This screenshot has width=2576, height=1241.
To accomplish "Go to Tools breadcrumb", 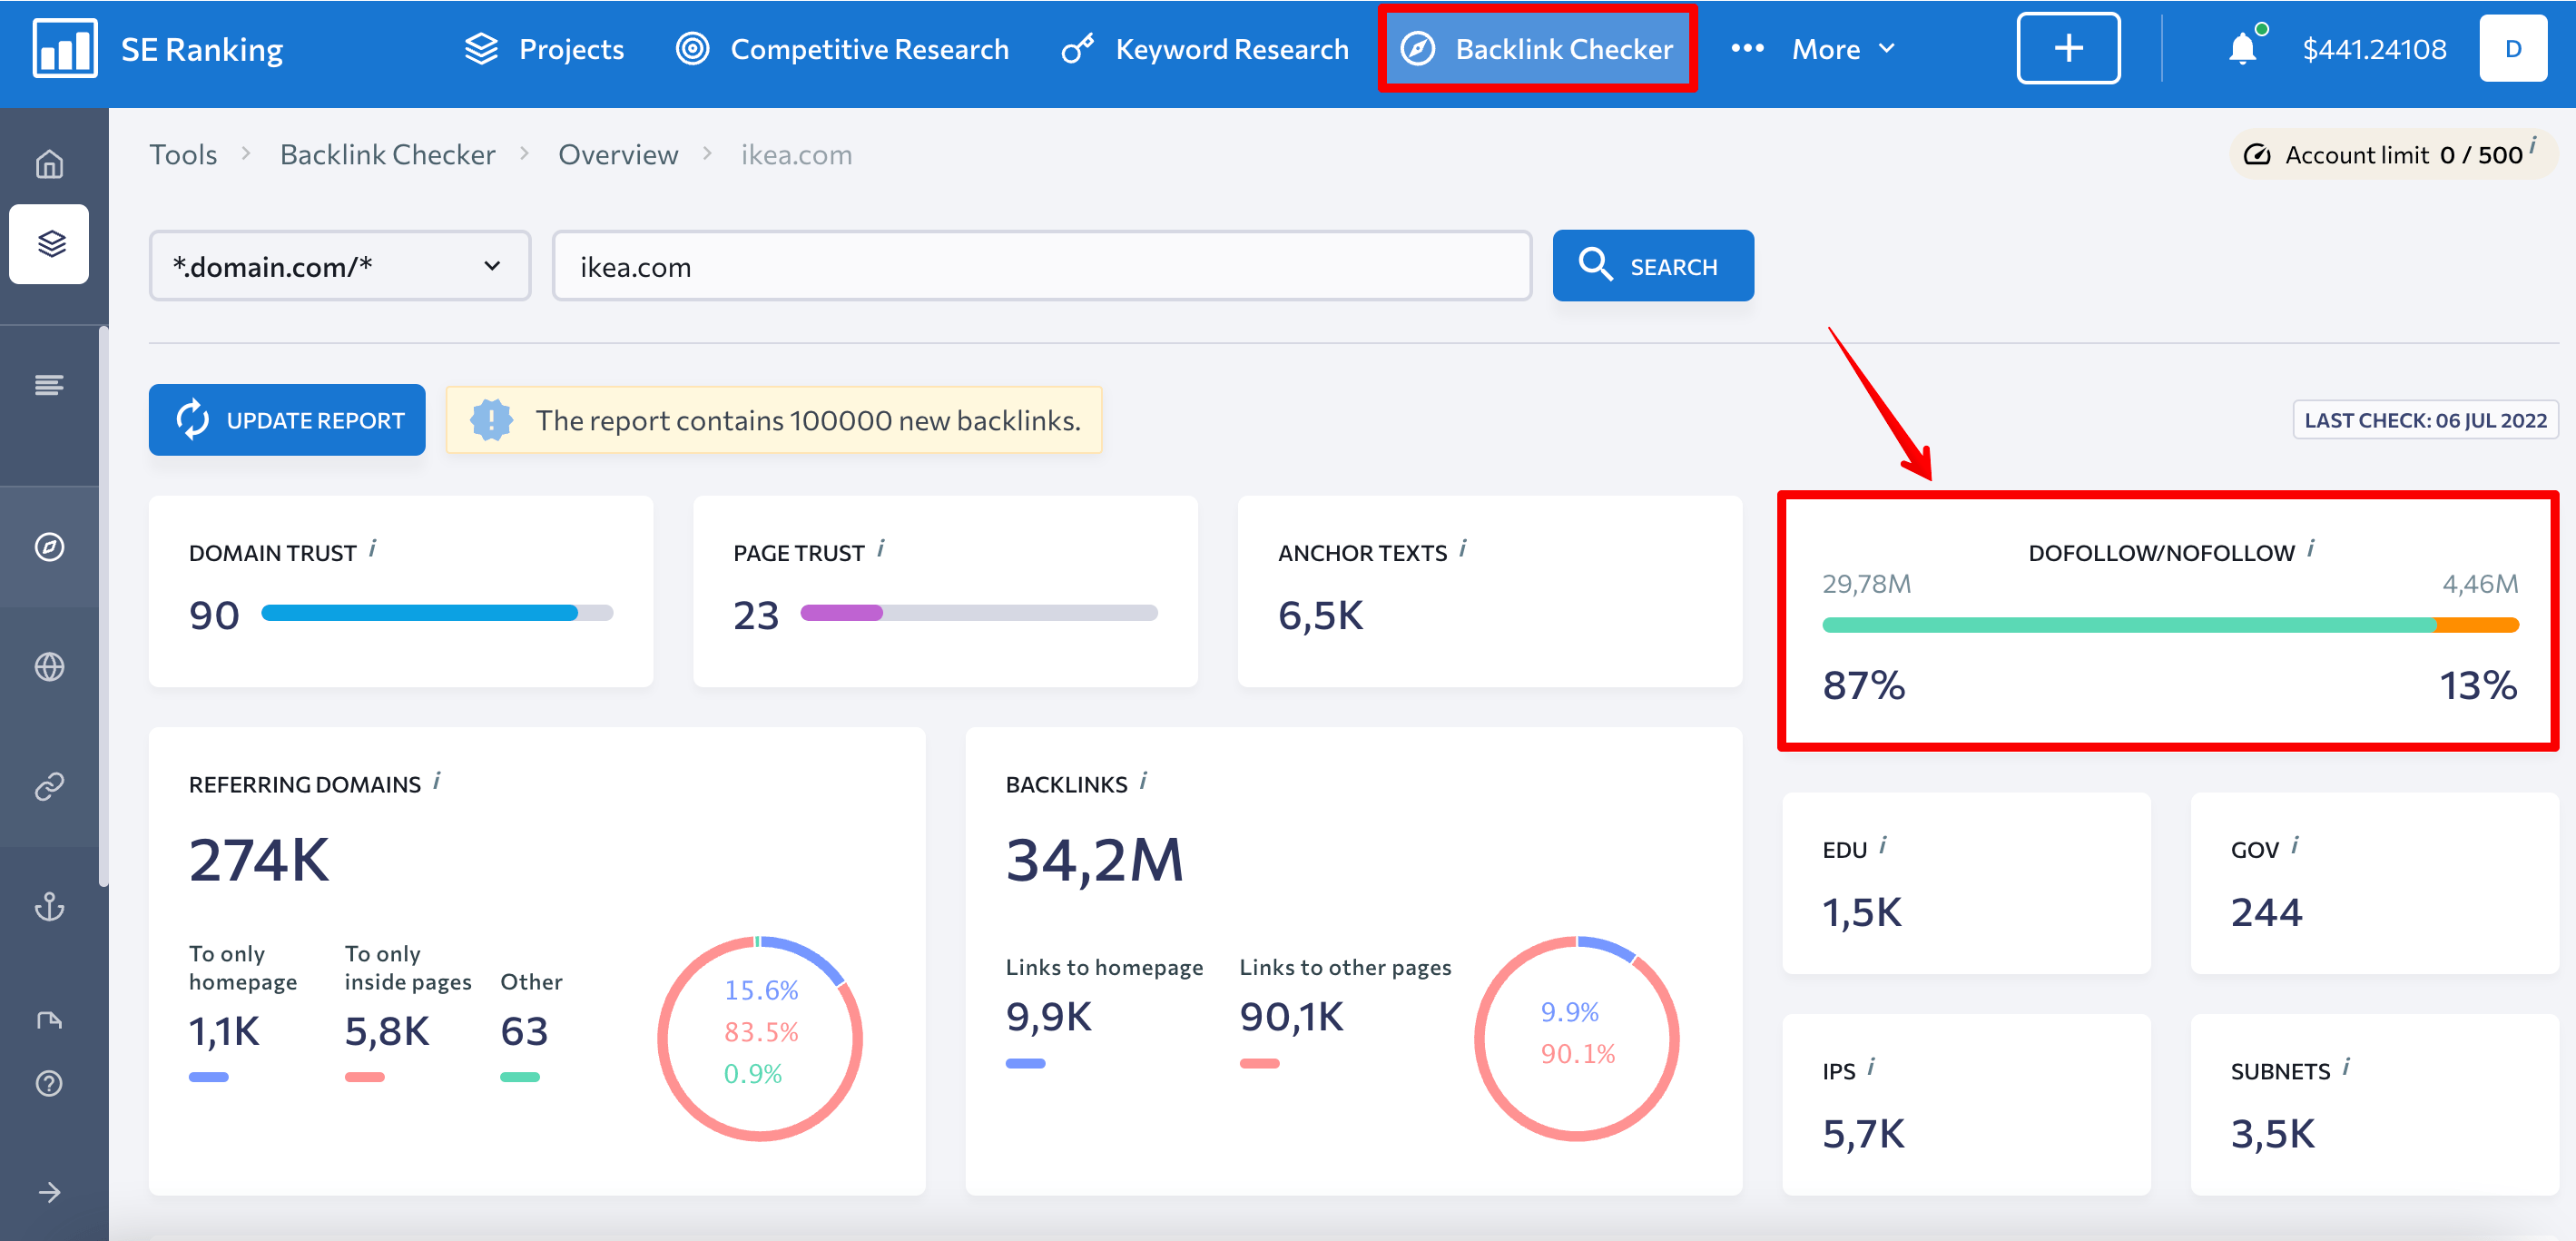I will pos(183,155).
